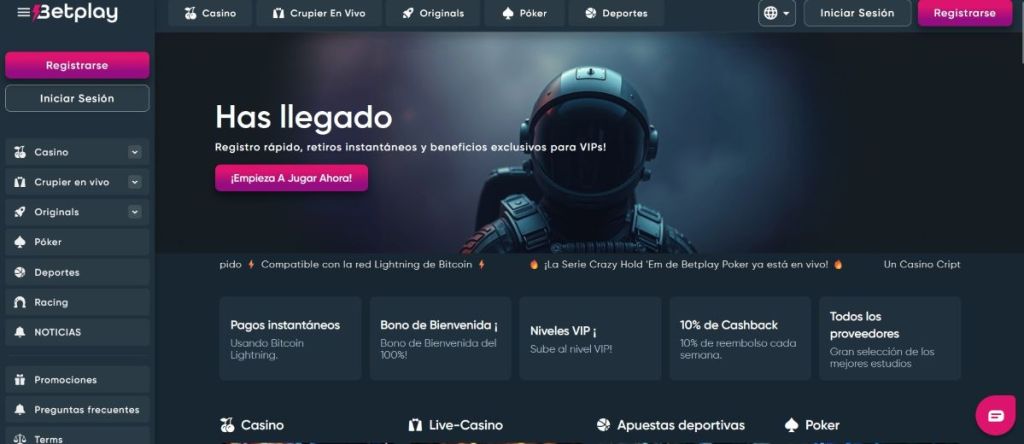The height and width of the screenshot is (444, 1024).
Task: Expand the Originals sidebar chevron
Action: 135,212
